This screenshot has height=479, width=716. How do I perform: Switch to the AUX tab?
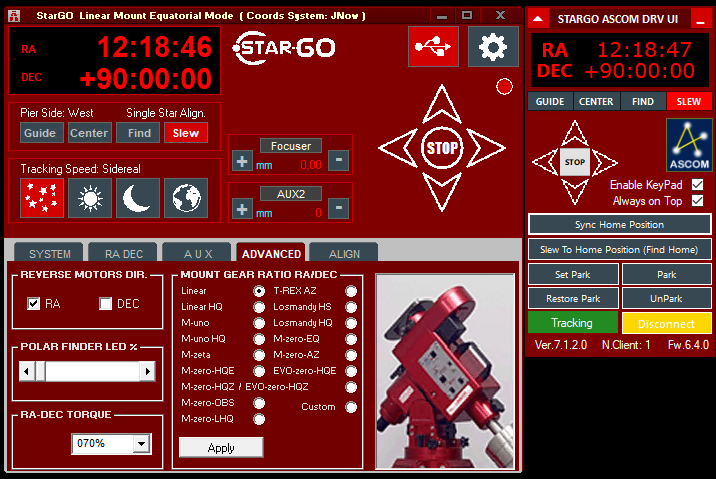[x=198, y=253]
